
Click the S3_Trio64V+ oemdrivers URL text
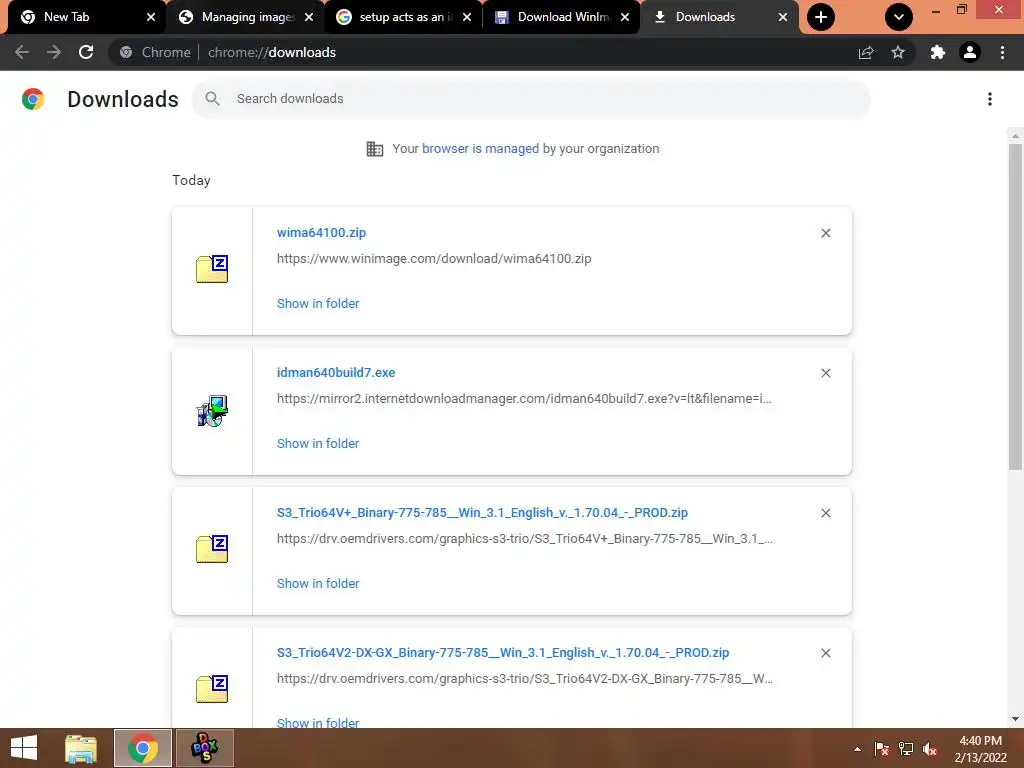tap(525, 539)
